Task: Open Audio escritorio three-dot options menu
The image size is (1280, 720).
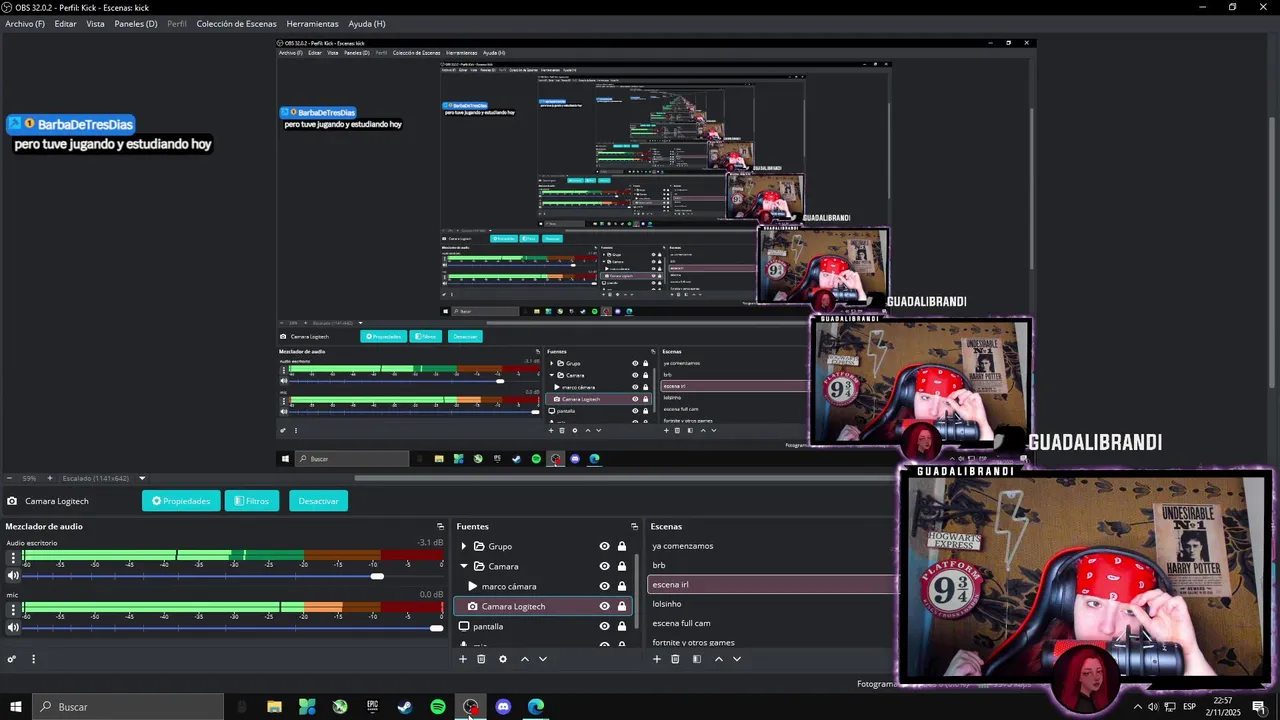Action: [x=13, y=558]
